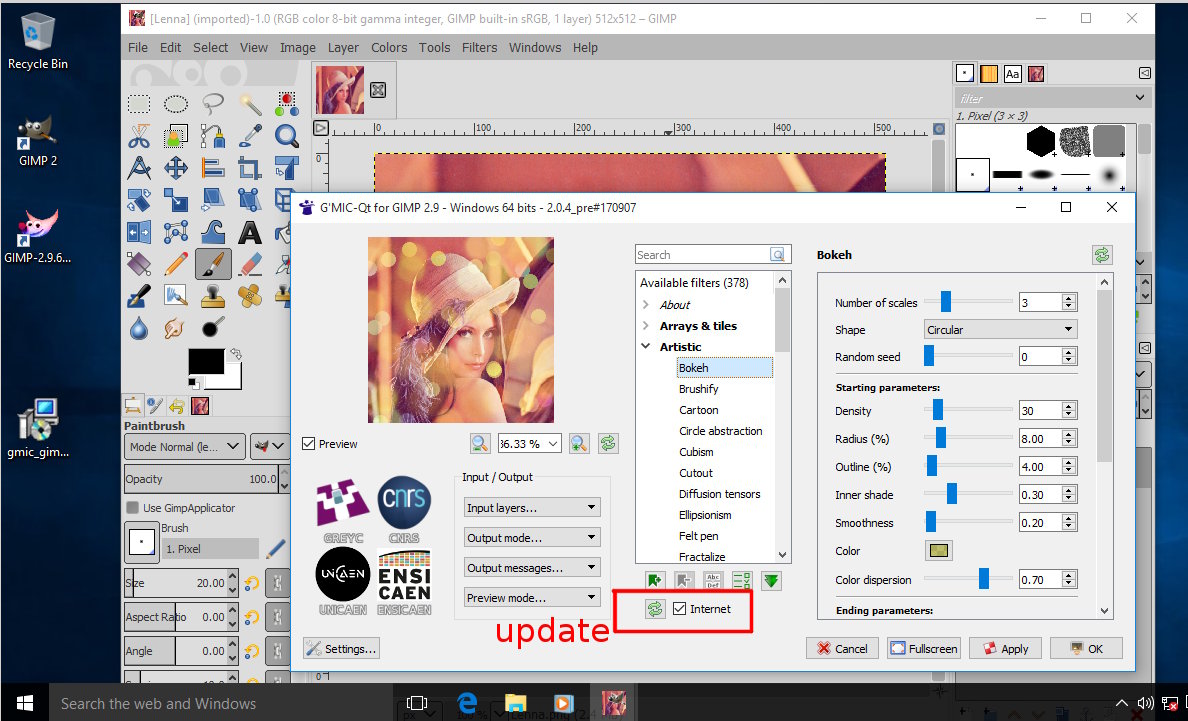
Task: Reset Bokeh parameters with top-right refresh icon
Action: [x=1102, y=255]
